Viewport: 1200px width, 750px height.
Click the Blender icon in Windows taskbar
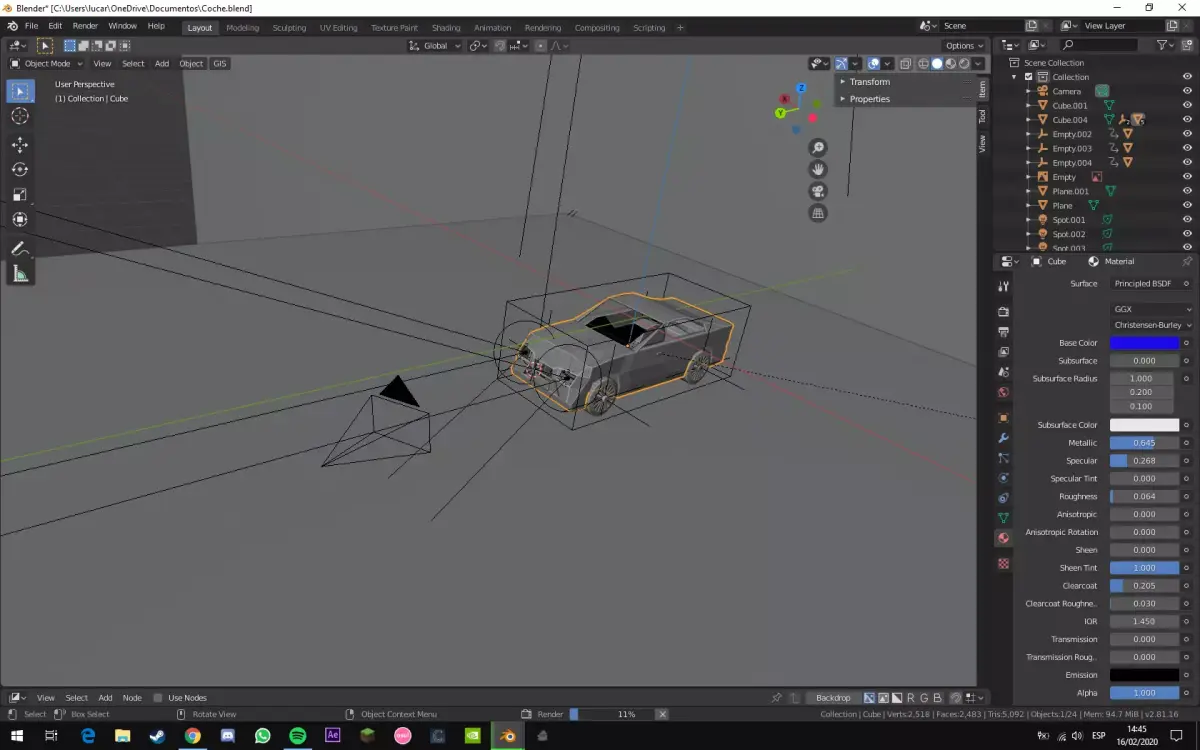(x=508, y=736)
